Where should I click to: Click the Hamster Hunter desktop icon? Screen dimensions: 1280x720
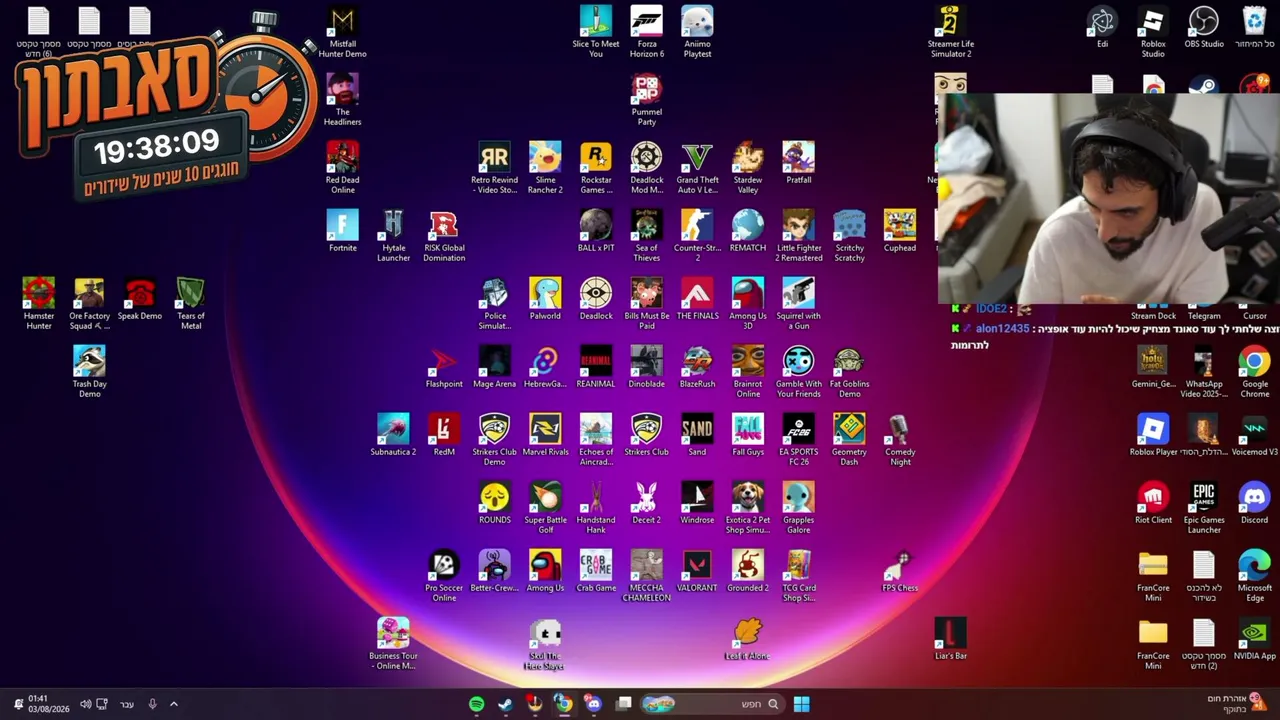[x=38, y=304]
